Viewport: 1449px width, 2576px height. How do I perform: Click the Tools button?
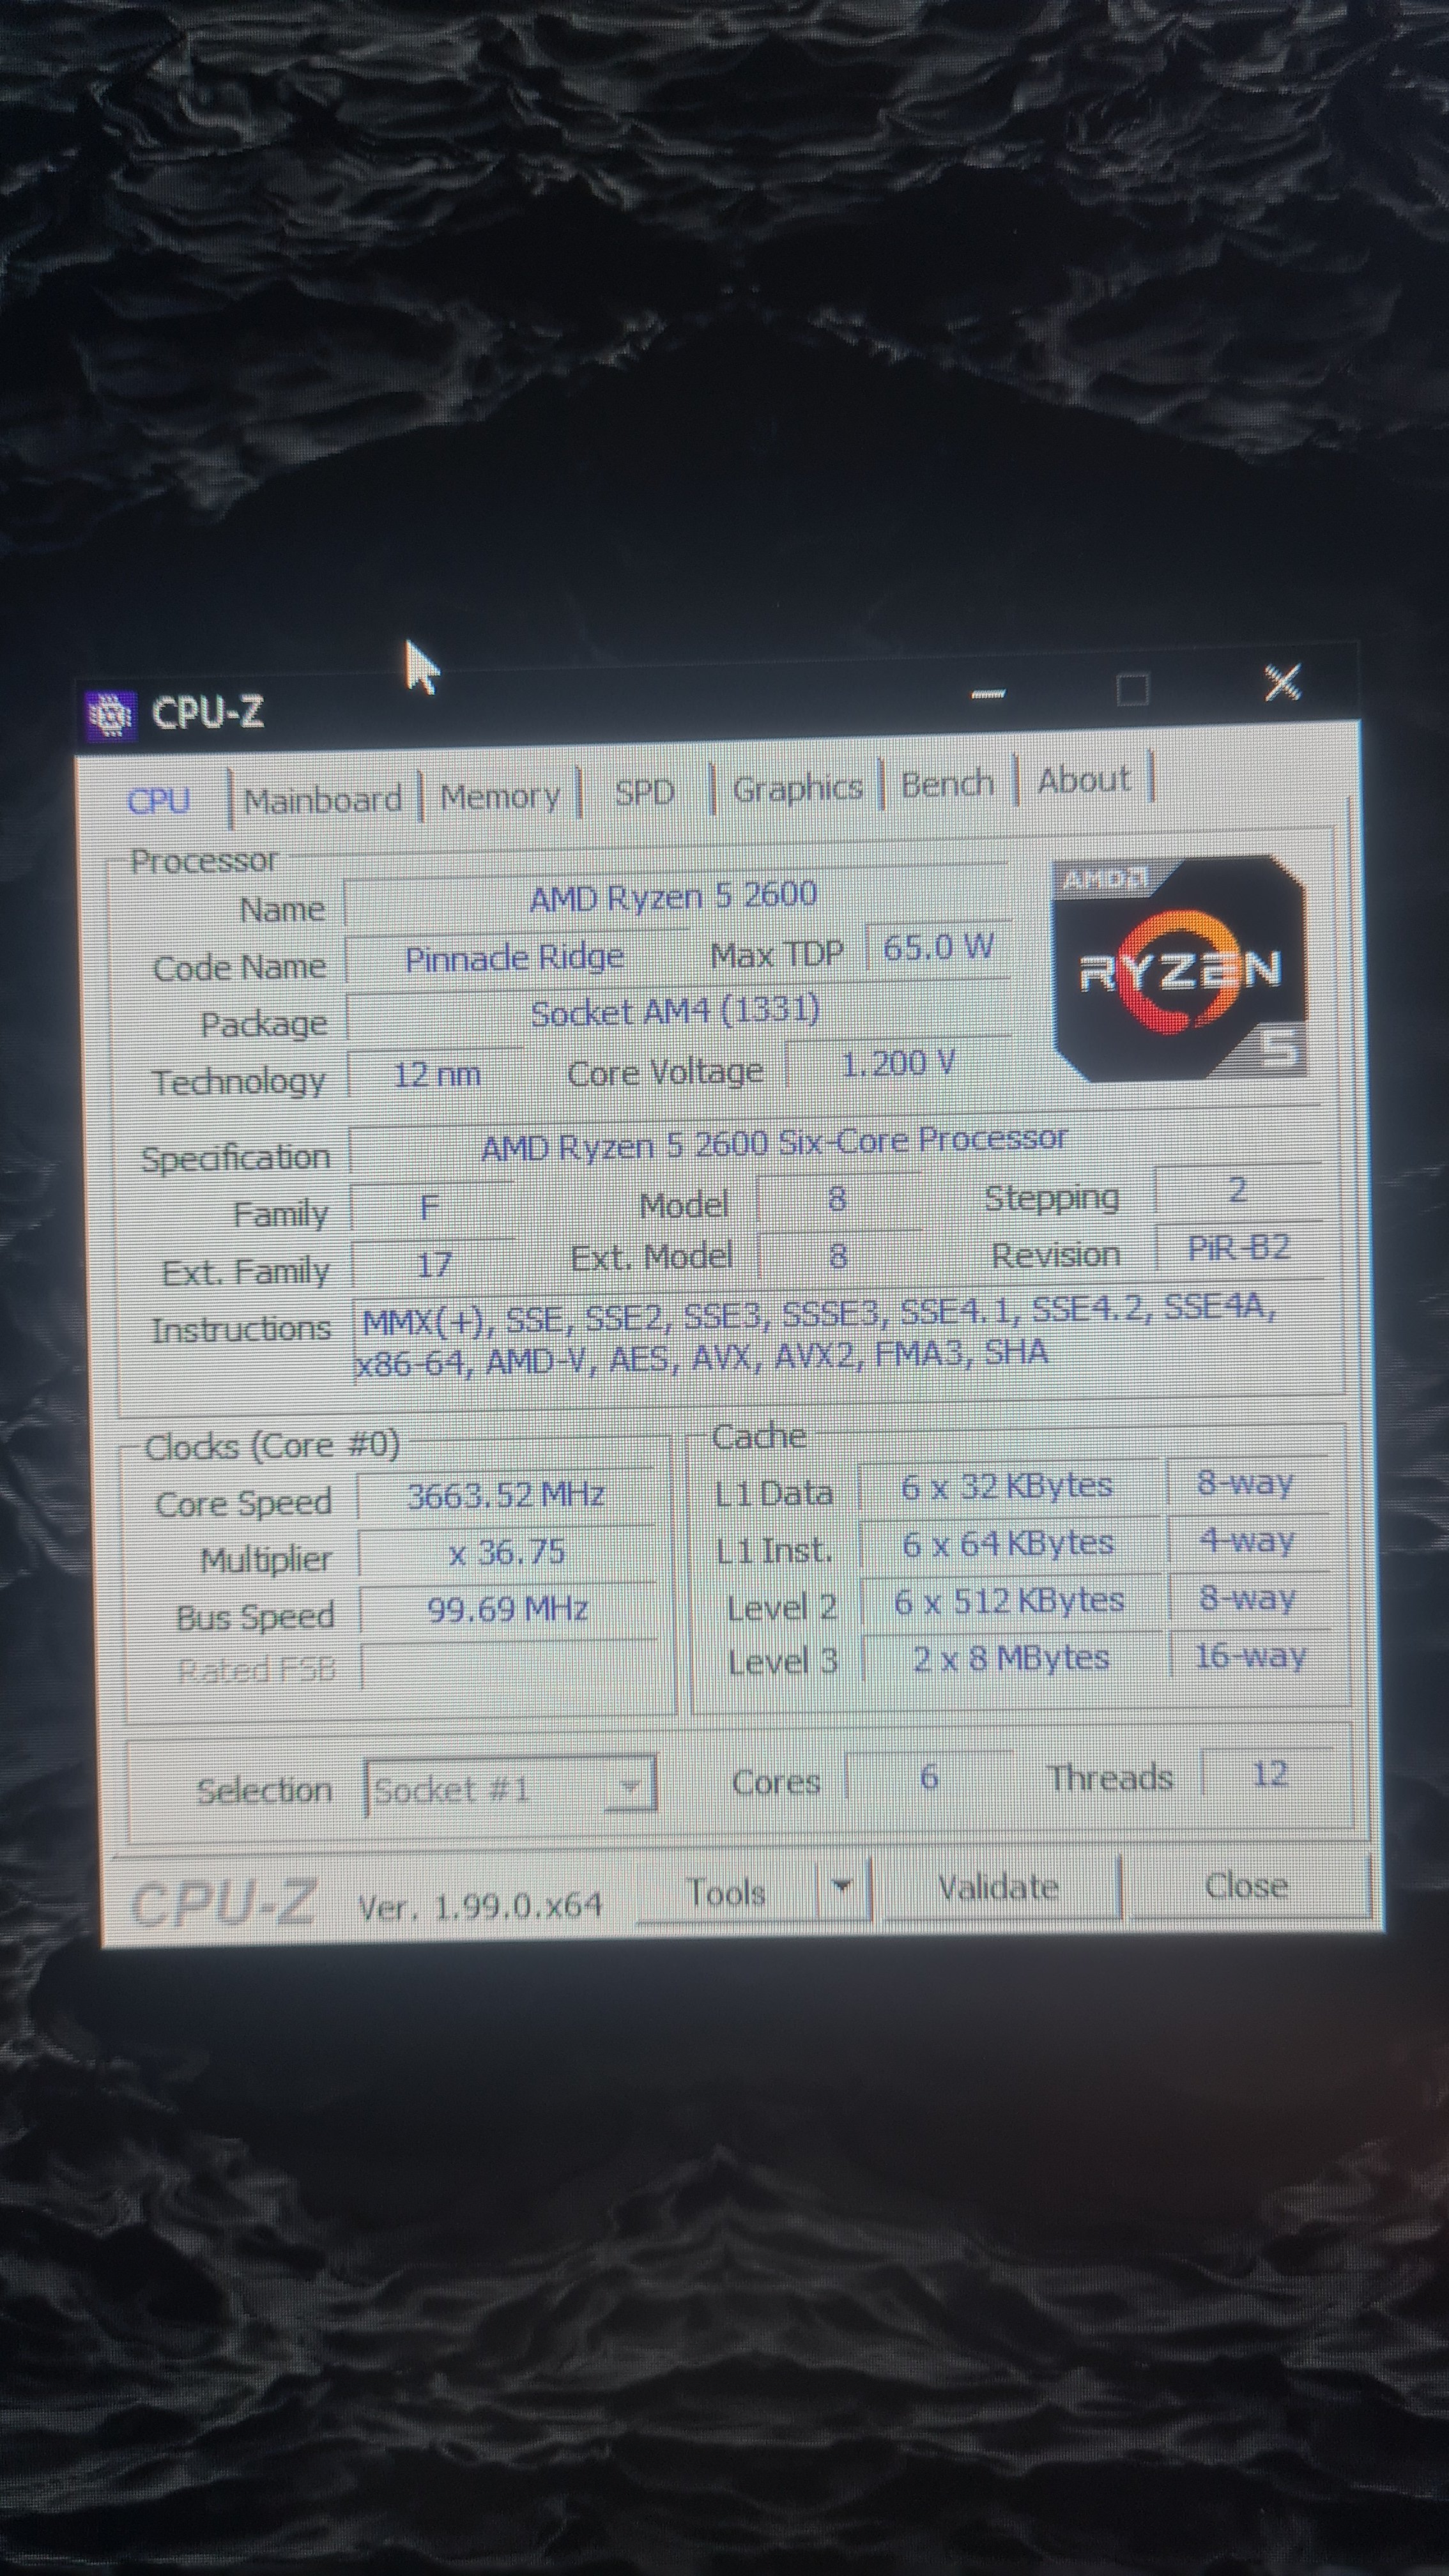pos(726,1892)
